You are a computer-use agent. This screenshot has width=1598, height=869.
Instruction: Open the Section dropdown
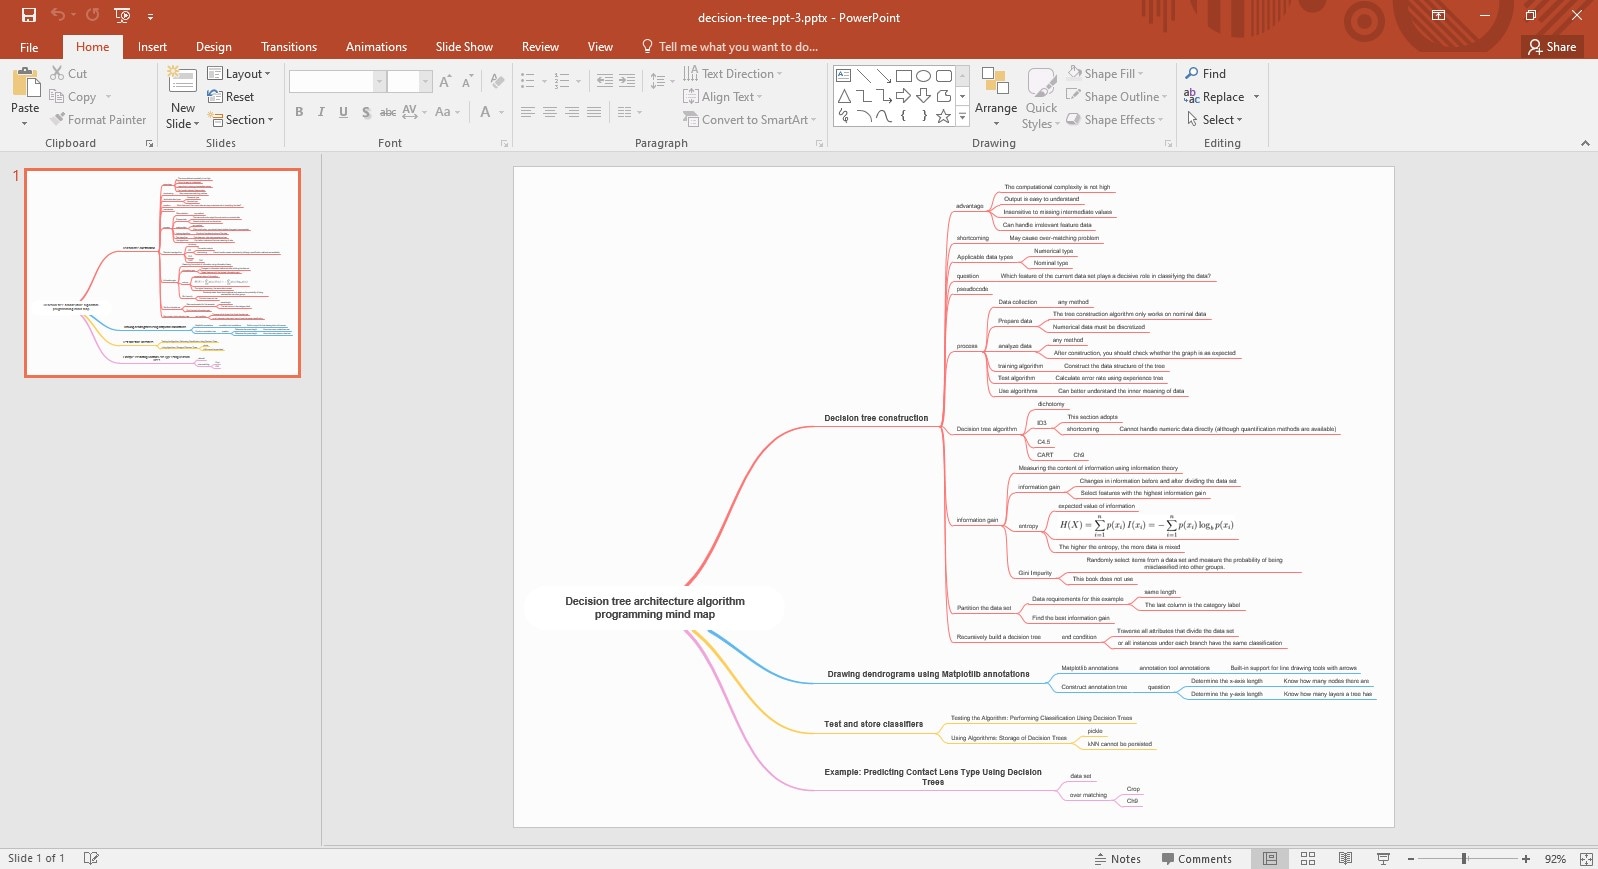241,120
